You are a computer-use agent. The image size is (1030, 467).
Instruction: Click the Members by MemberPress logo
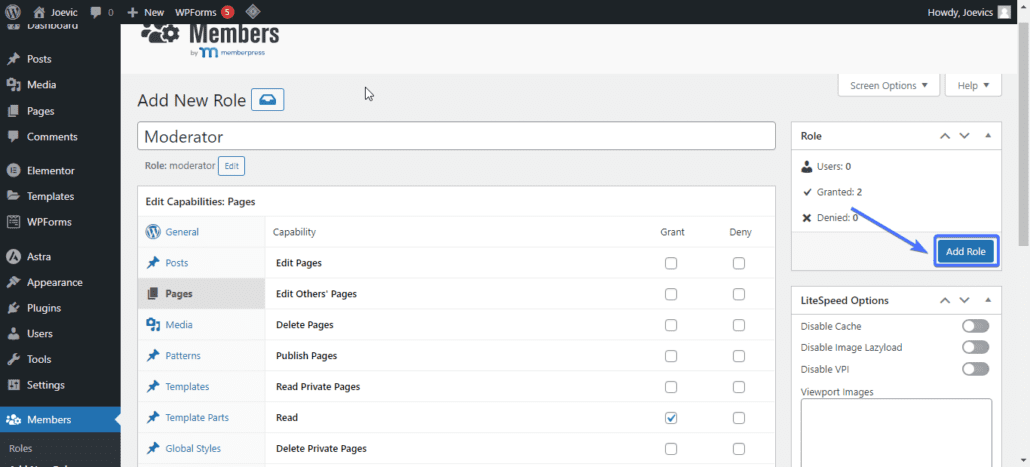click(210, 39)
